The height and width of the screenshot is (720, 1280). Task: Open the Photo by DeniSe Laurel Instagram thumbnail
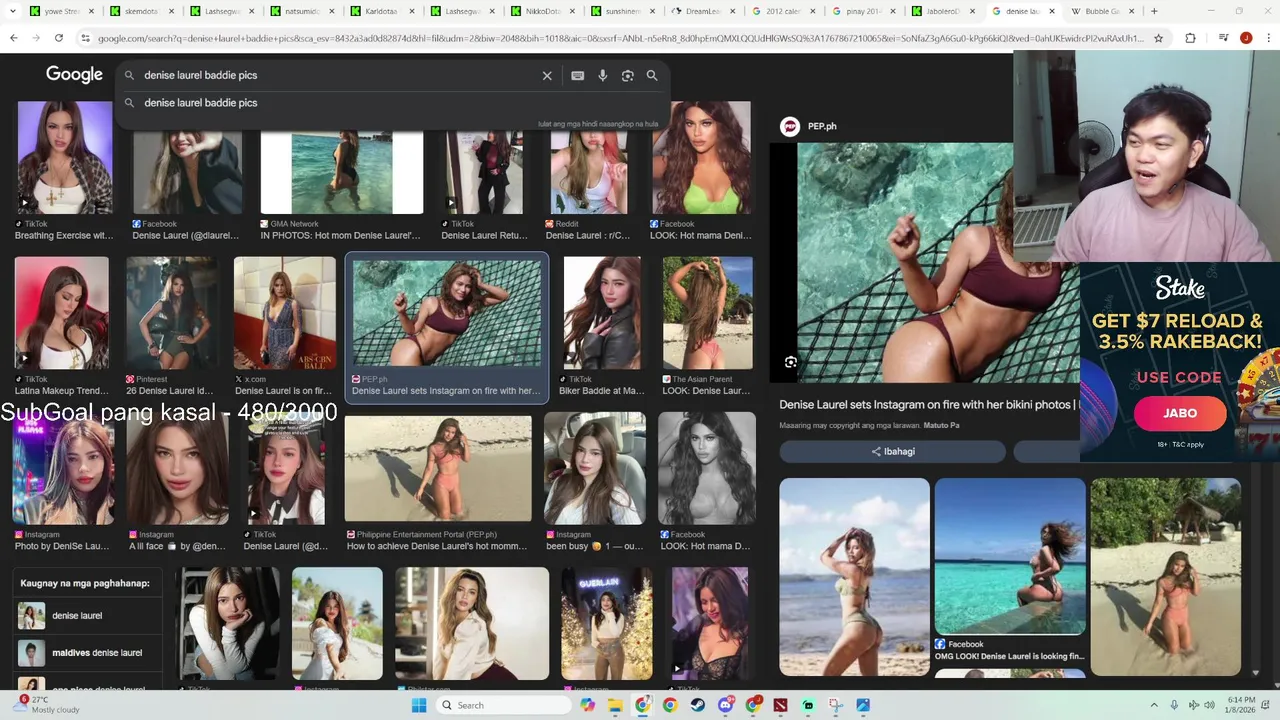click(63, 468)
